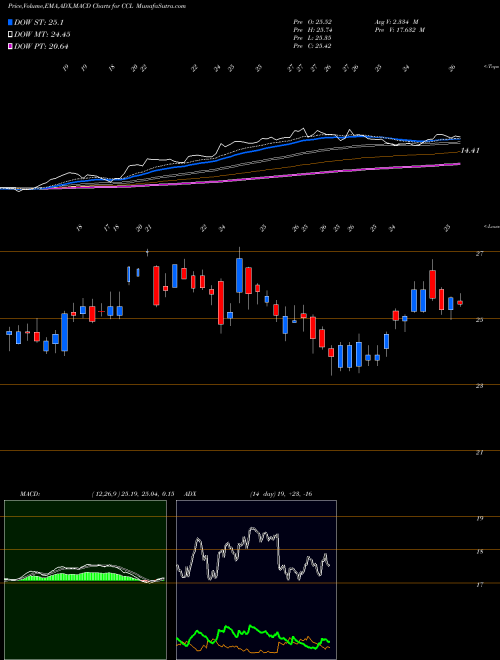Screen dimensions: 500x660
Task: Click the ADX indicator chart panel
Action: [x=256, y=580]
